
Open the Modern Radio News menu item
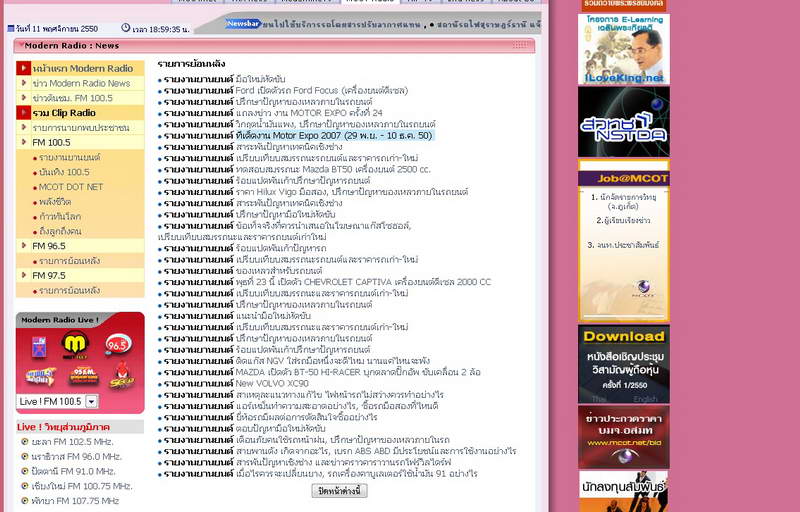click(89, 83)
